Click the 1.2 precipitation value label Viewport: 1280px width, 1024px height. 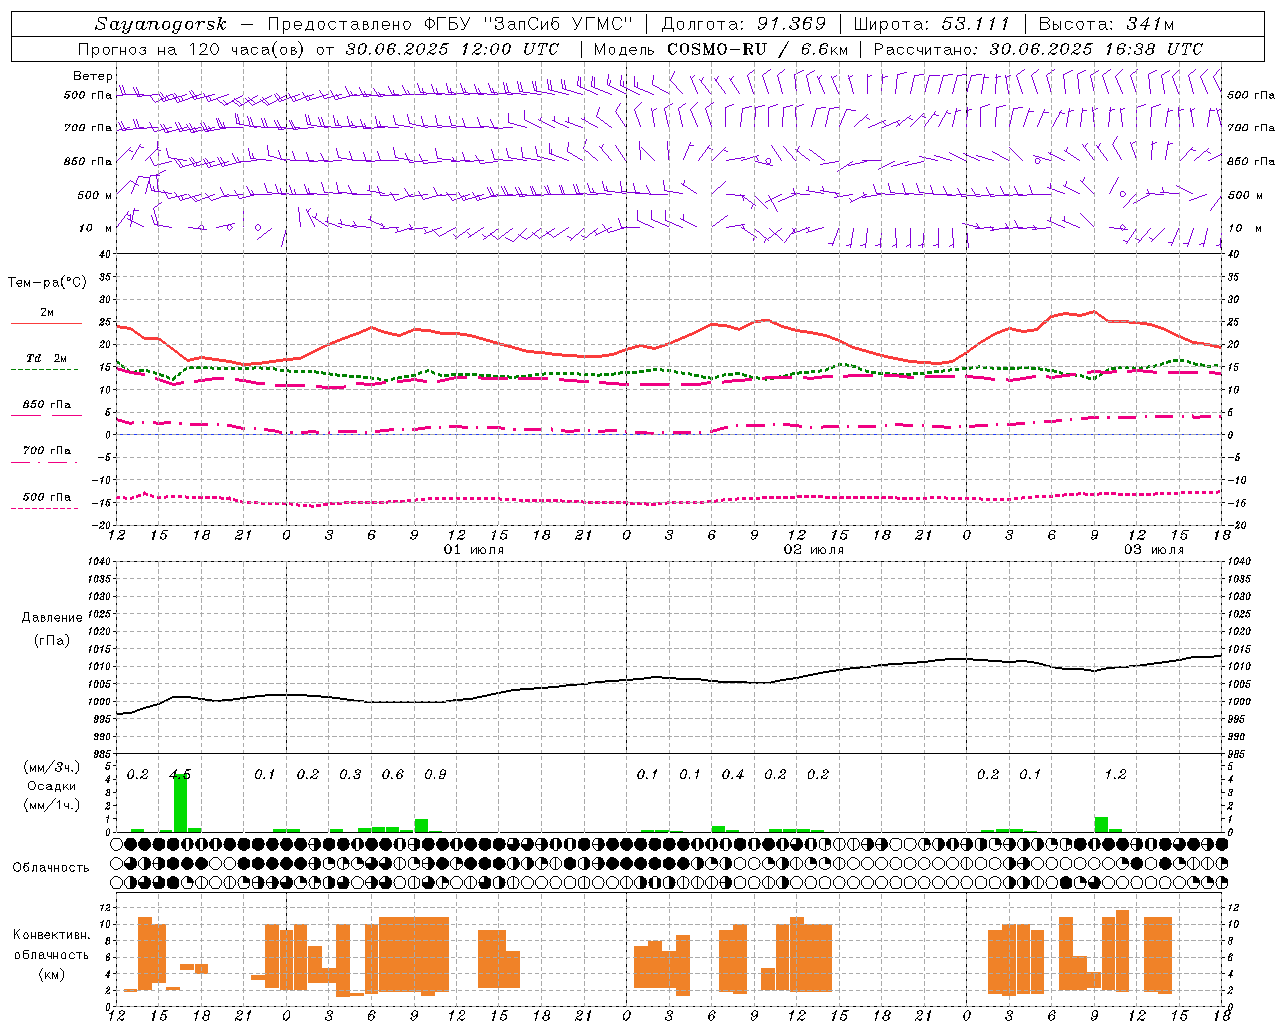pos(1116,774)
